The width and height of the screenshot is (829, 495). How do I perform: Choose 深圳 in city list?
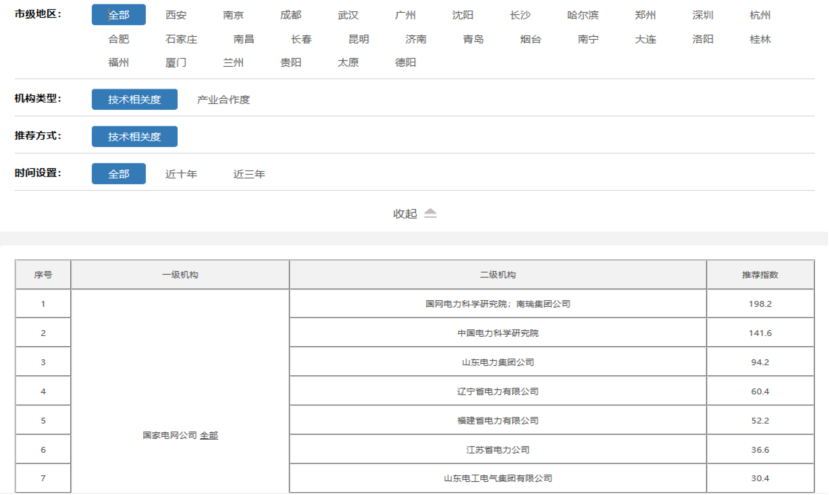pos(703,16)
